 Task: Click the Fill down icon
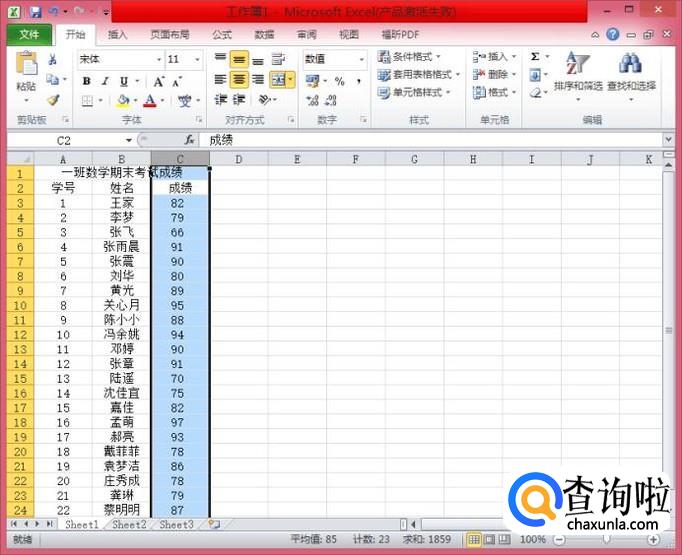click(535, 75)
